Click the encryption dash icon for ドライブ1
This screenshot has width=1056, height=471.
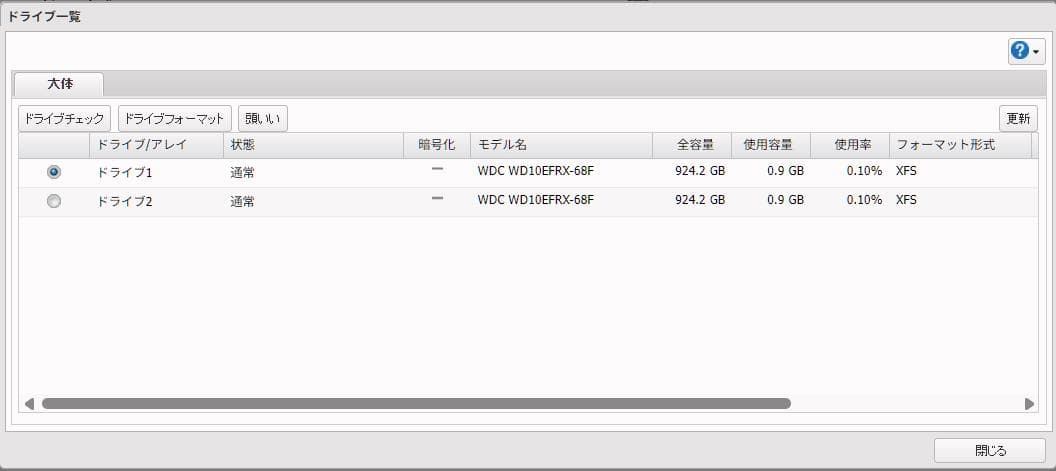tap(436, 170)
